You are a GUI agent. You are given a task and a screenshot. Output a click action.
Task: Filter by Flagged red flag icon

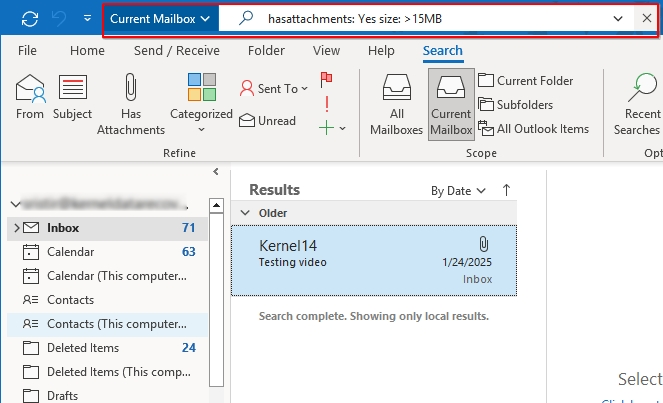click(x=326, y=80)
